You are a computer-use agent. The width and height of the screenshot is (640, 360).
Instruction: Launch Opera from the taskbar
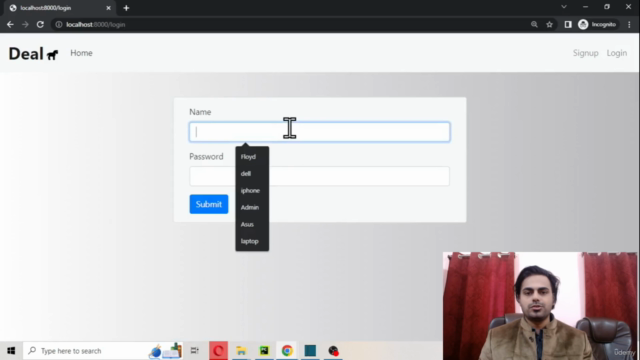218,351
